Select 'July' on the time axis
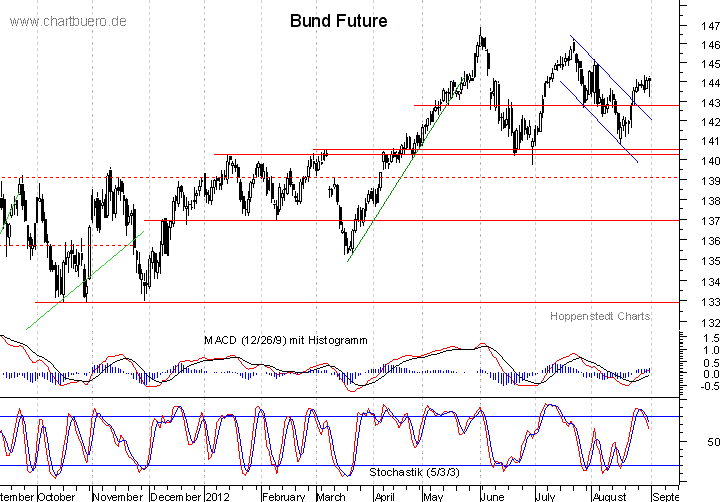This screenshot has height=502, width=723. tap(545, 496)
